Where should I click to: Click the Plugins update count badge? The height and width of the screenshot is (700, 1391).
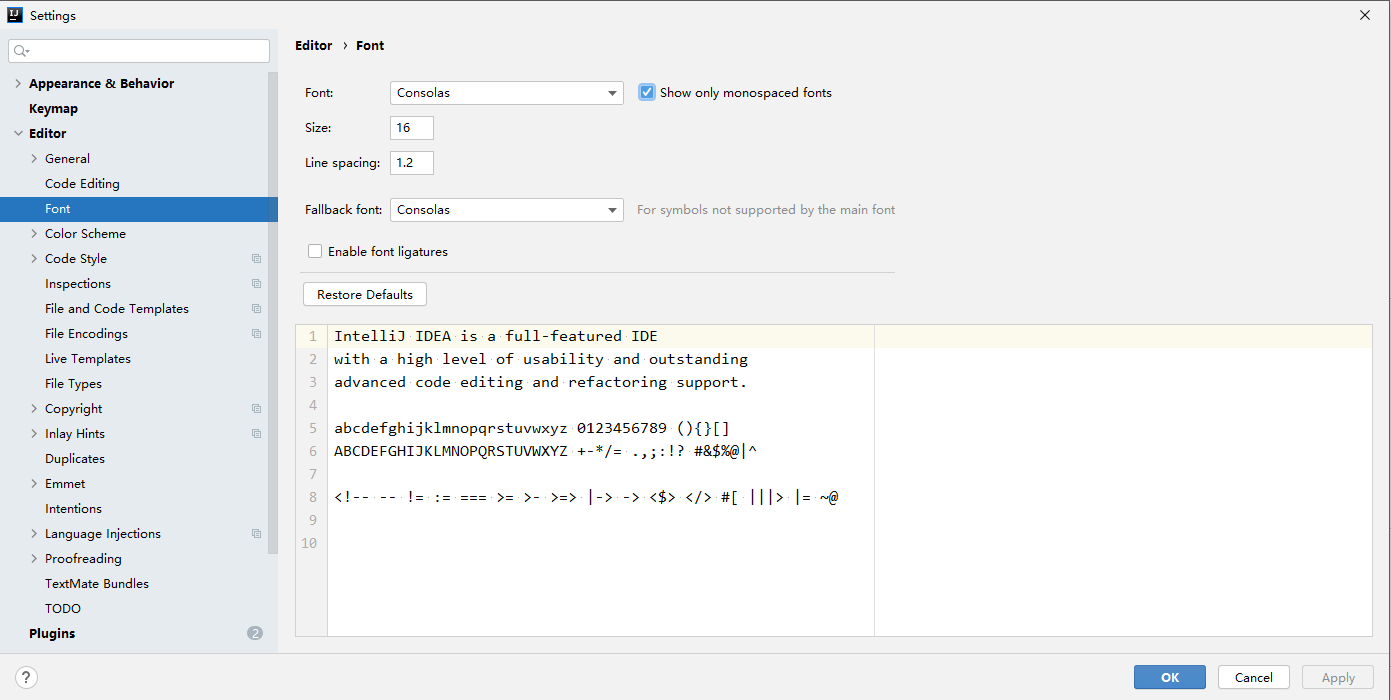(255, 633)
